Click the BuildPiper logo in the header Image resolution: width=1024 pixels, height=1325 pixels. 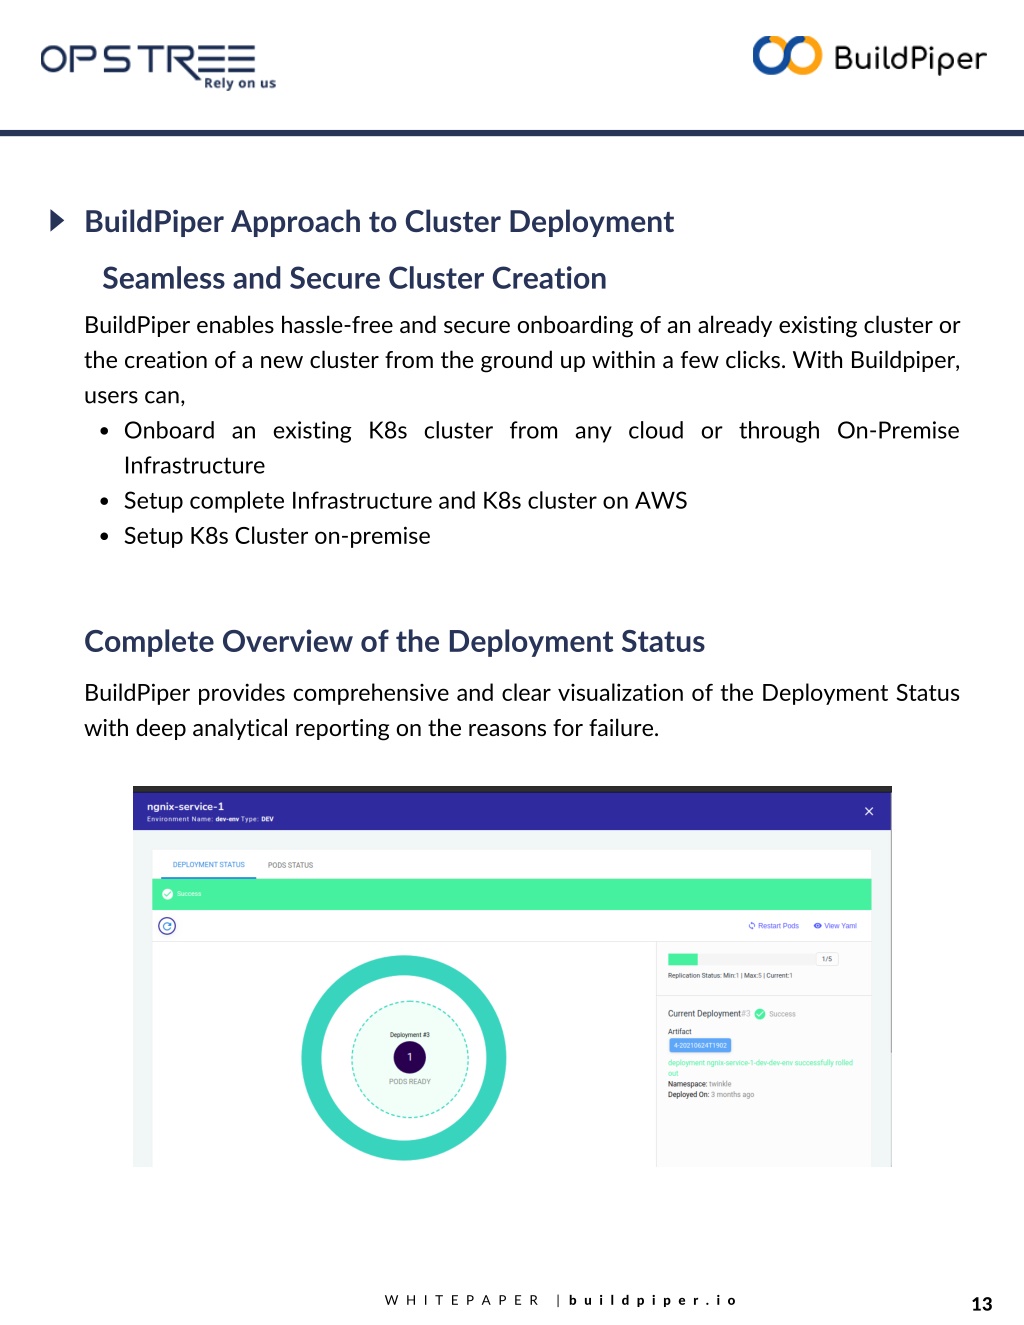869,57
